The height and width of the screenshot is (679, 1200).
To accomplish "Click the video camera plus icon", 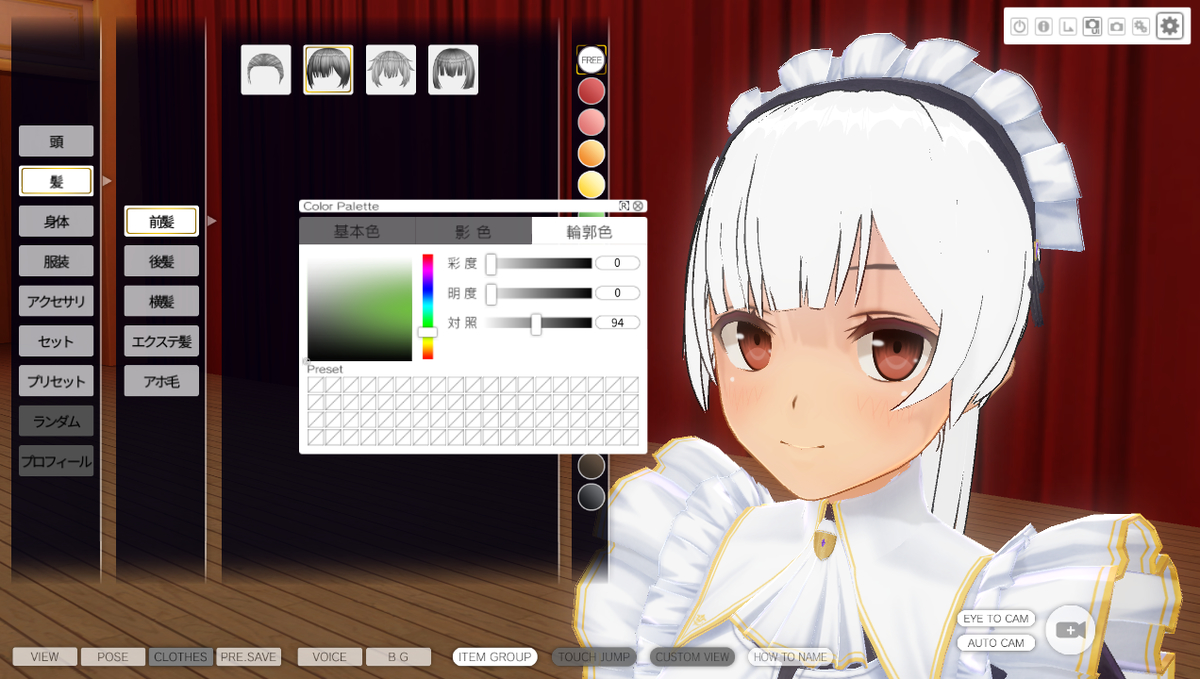I will (x=1070, y=630).
